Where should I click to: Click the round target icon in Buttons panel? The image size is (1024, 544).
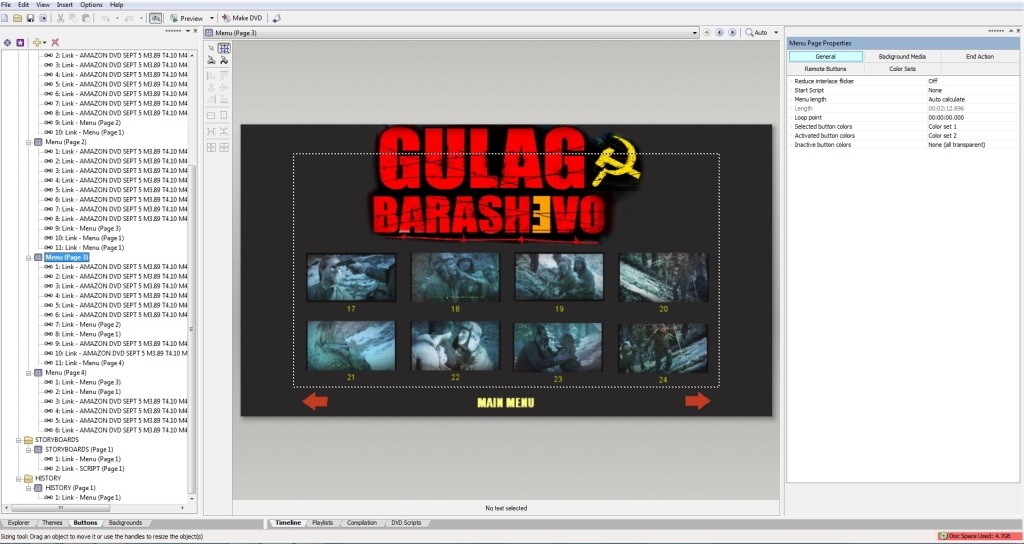7,42
